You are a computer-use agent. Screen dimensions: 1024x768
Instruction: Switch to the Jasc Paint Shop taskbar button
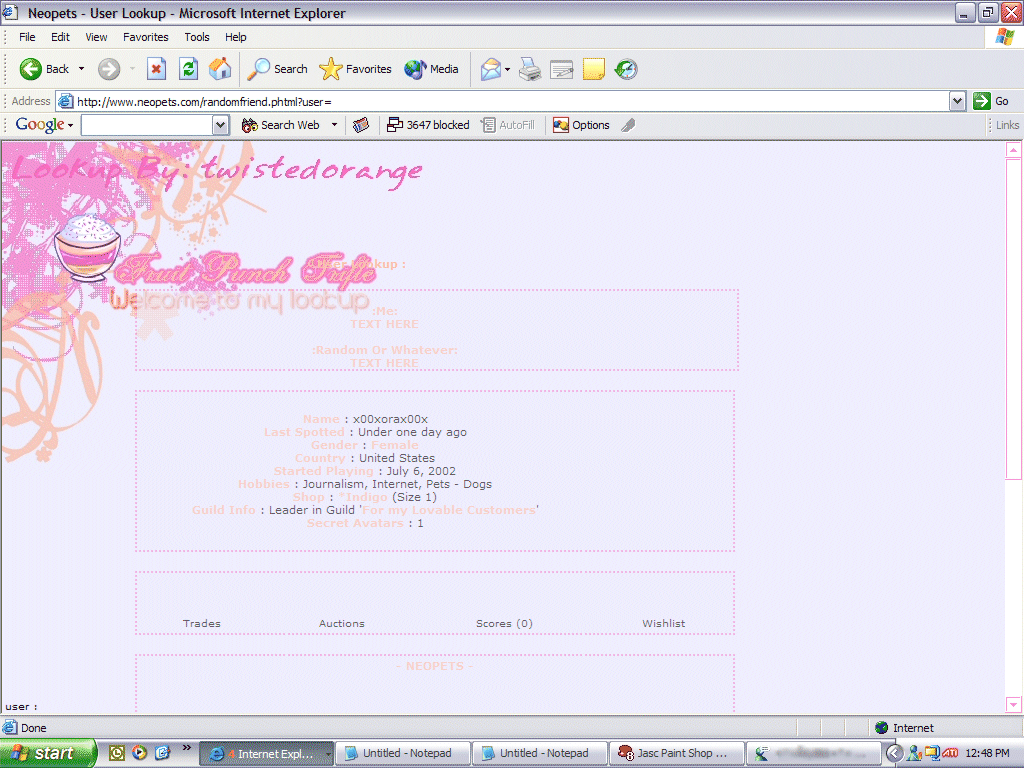pyautogui.click(x=676, y=753)
